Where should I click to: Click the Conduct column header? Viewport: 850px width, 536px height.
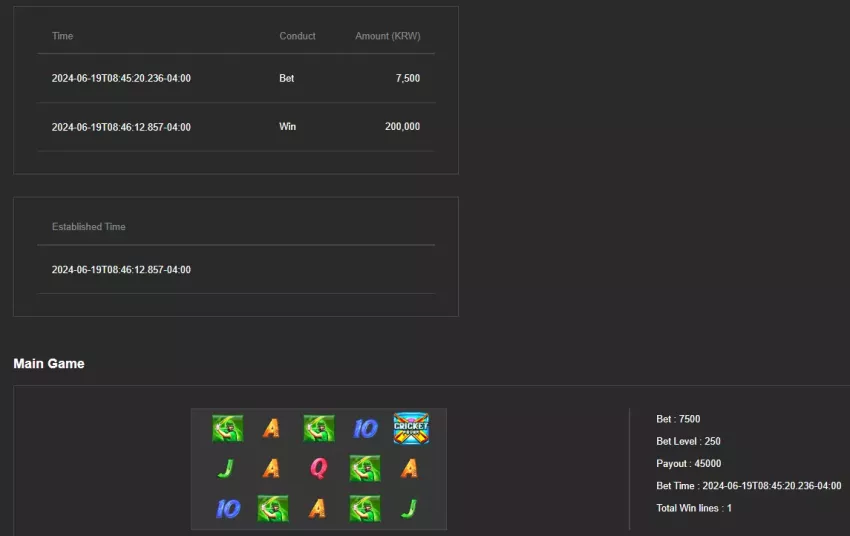(x=297, y=36)
